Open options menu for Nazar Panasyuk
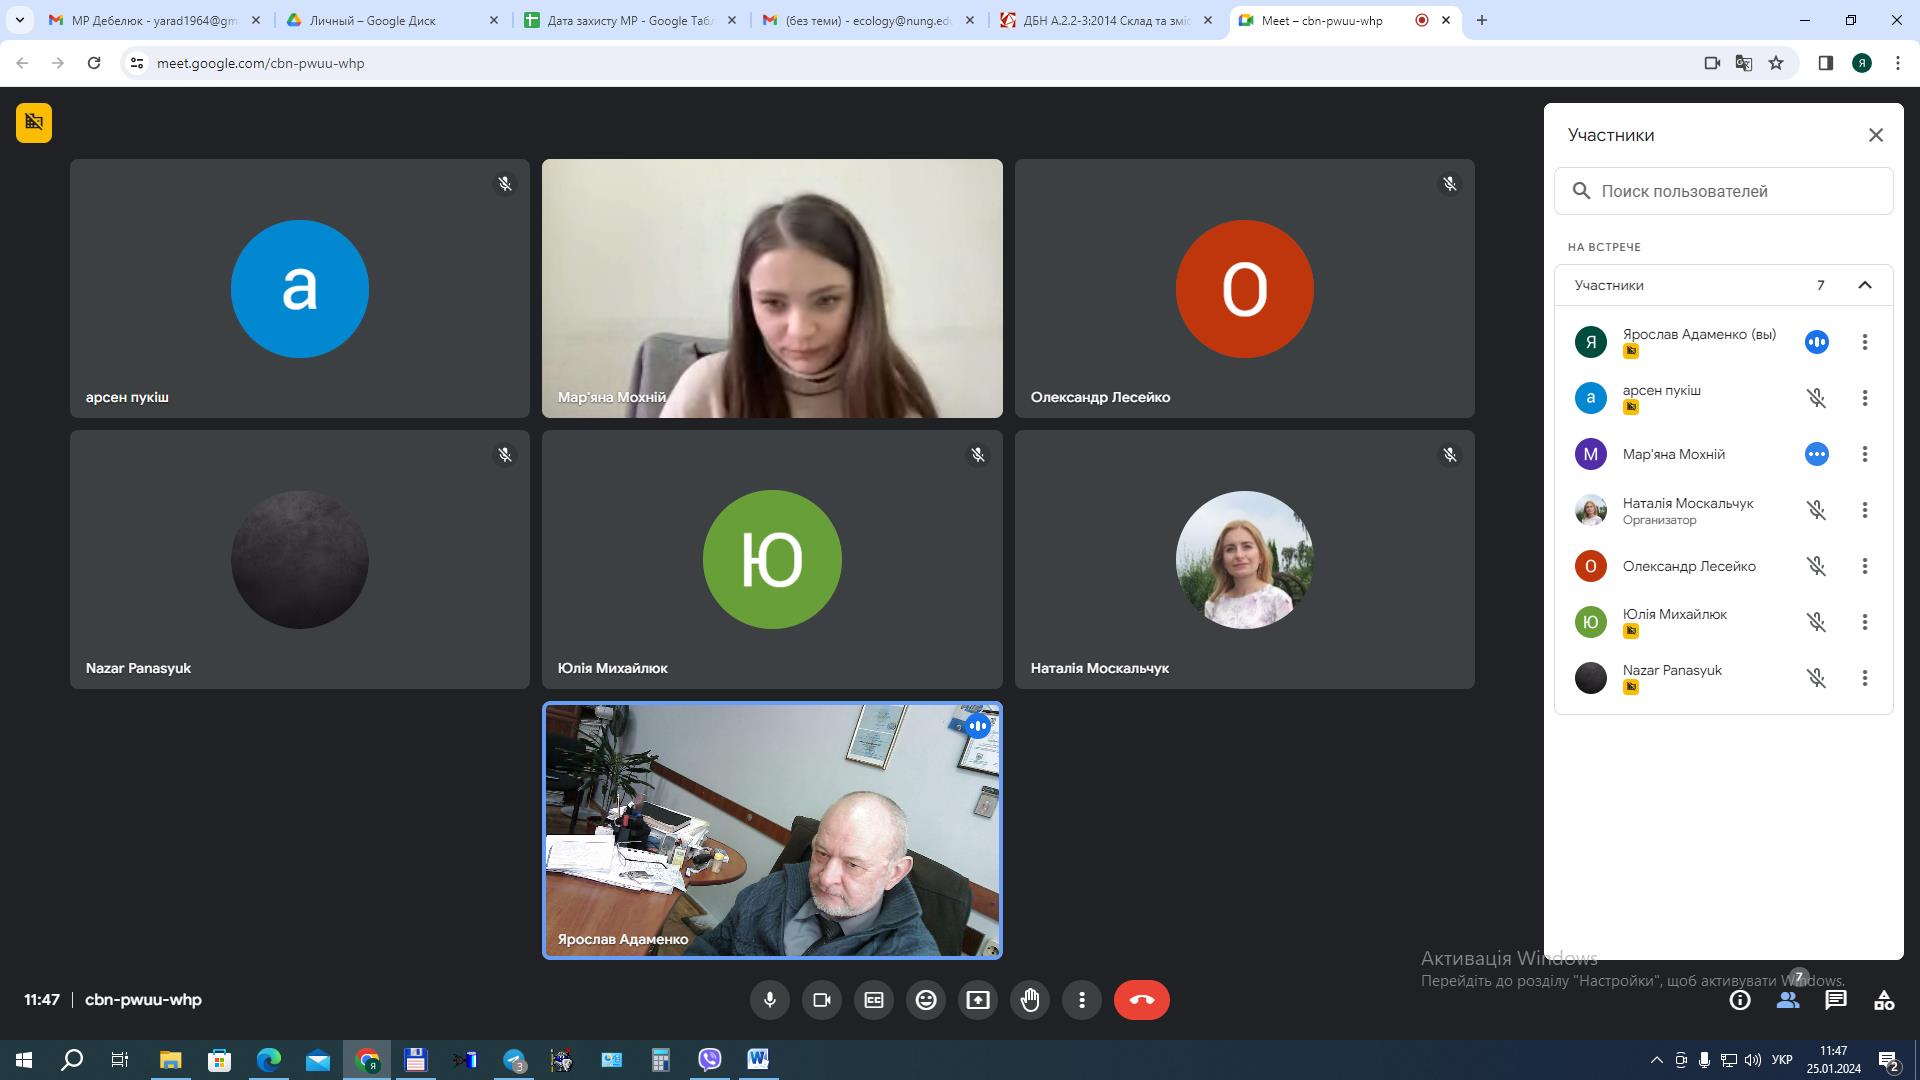Screen dimensions: 1920x1080 pos(1864,678)
